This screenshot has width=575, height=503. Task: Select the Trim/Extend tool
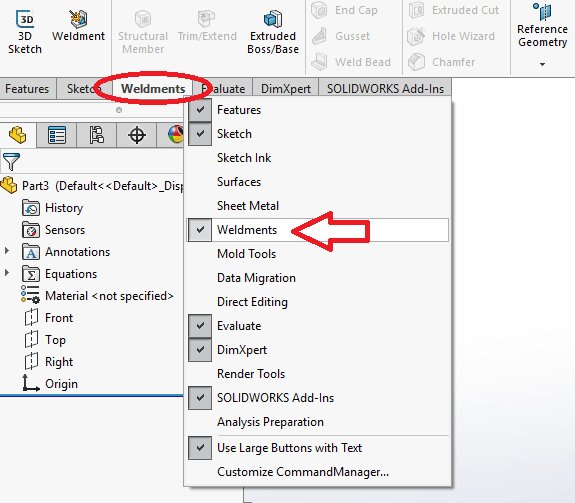tap(207, 26)
